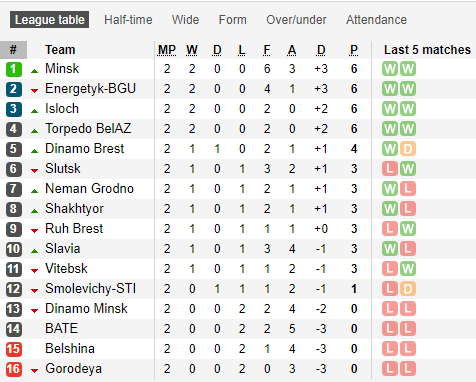Sort by the MP column header
This screenshot has width=476, height=382.
(167, 50)
